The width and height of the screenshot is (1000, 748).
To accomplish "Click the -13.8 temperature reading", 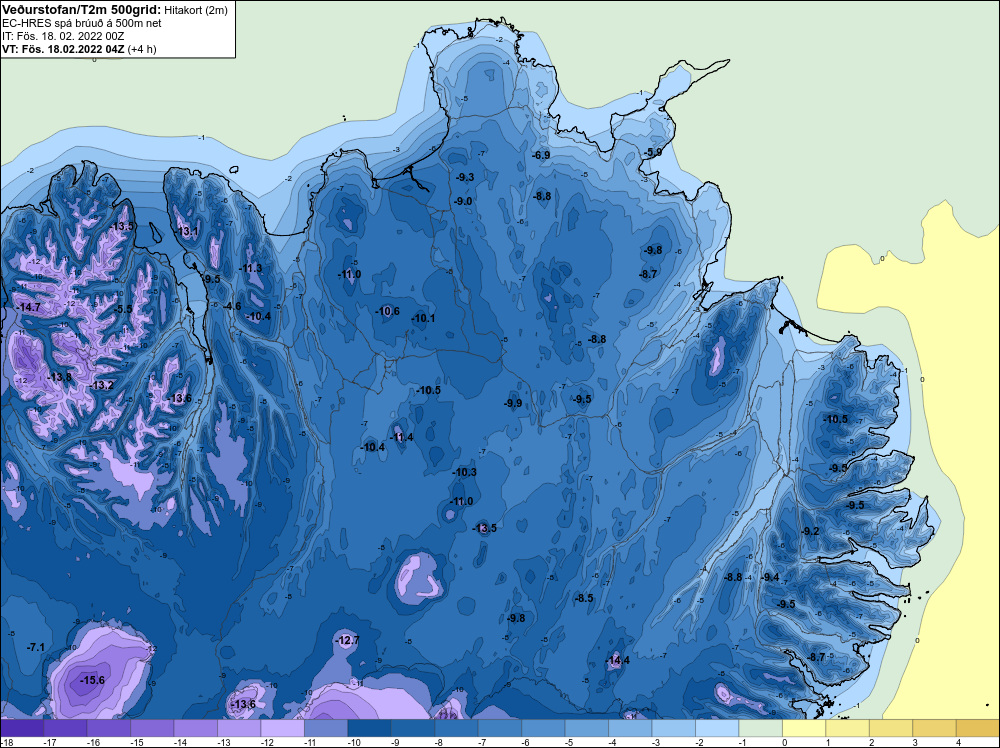I will (x=59, y=377).
